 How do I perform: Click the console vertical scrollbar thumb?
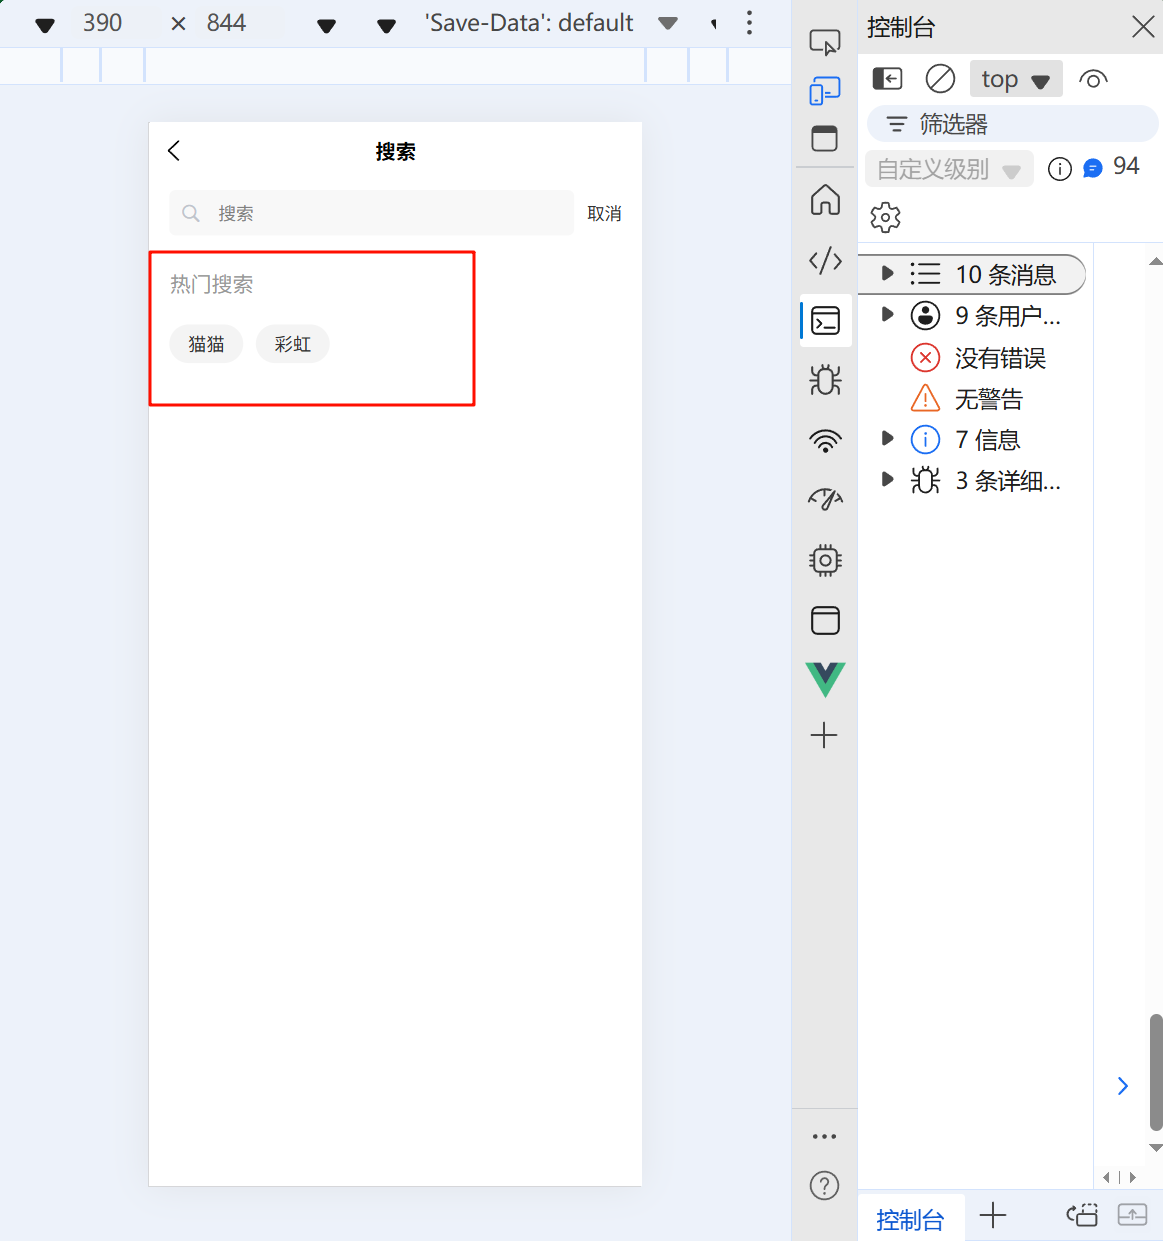1156,1071
